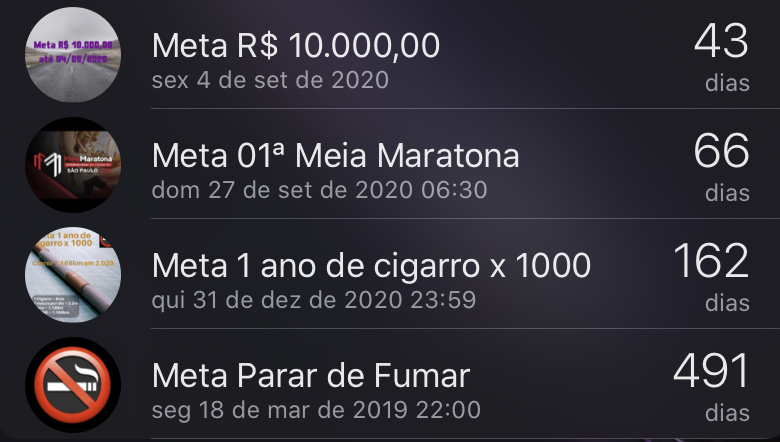Click the date qui 31 de dez de 2020 23:59
The width and height of the screenshot is (780, 442).
[x=314, y=300]
